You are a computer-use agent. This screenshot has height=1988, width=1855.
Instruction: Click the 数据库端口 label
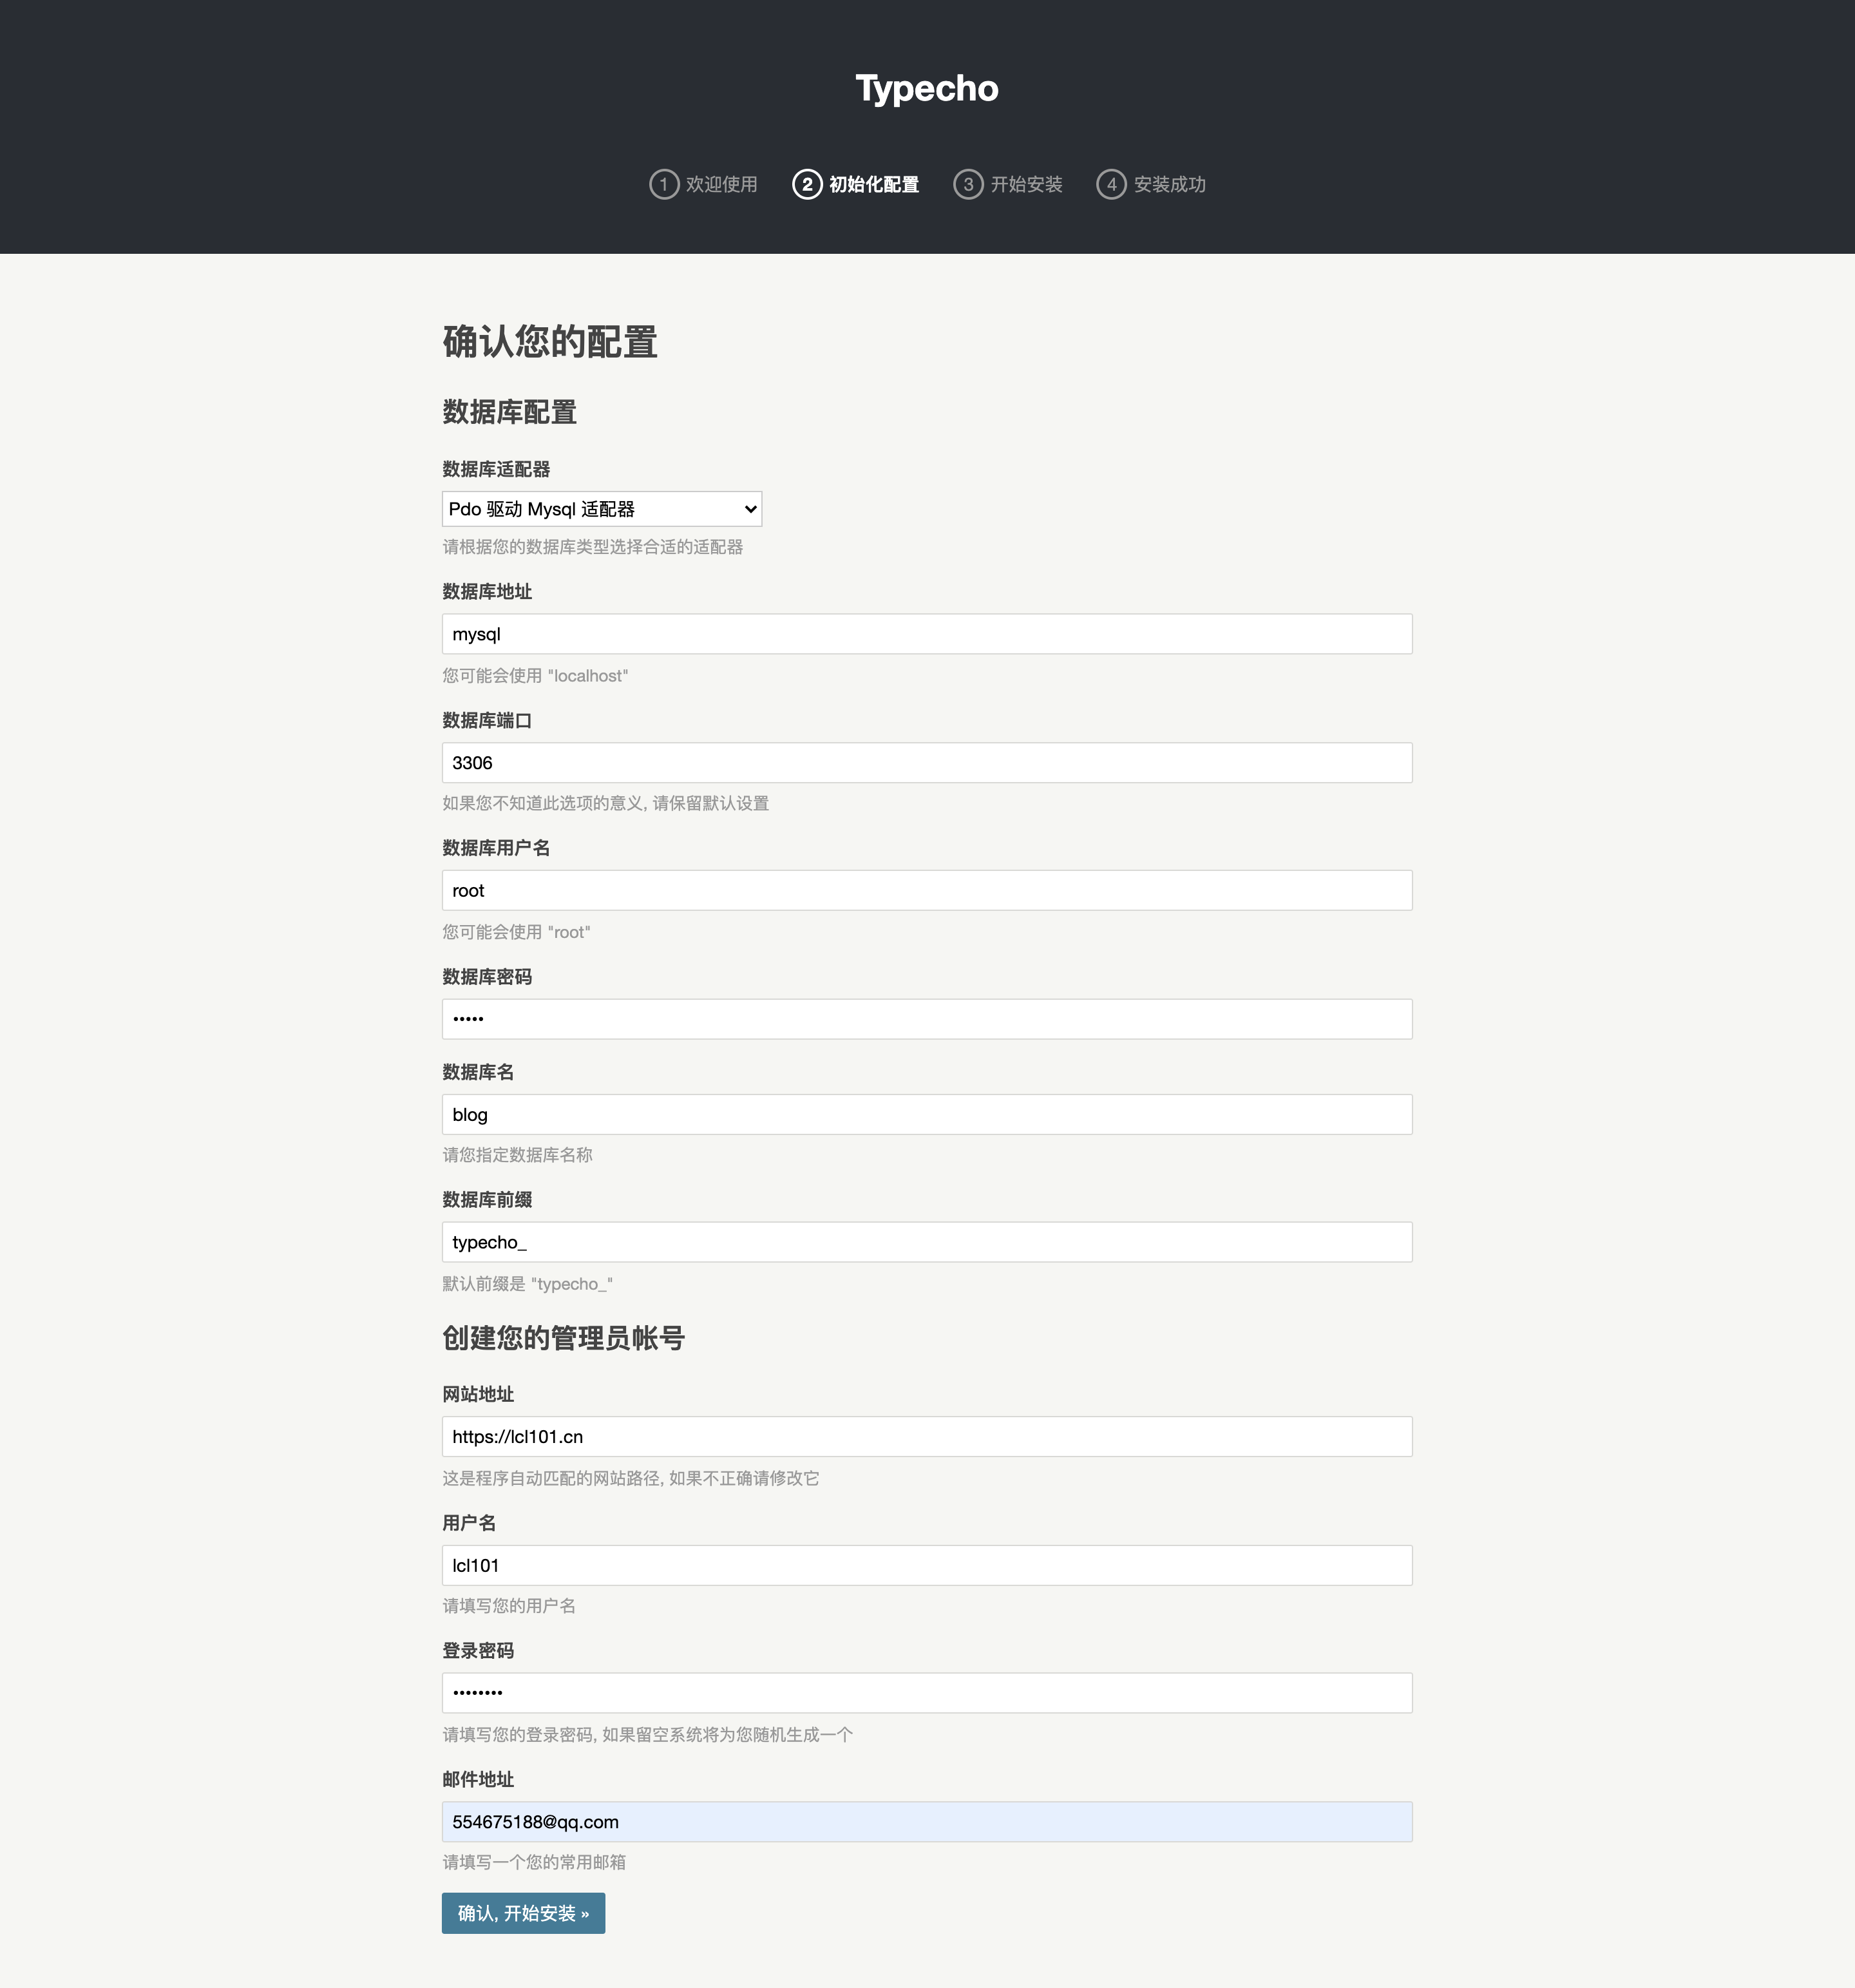487,720
